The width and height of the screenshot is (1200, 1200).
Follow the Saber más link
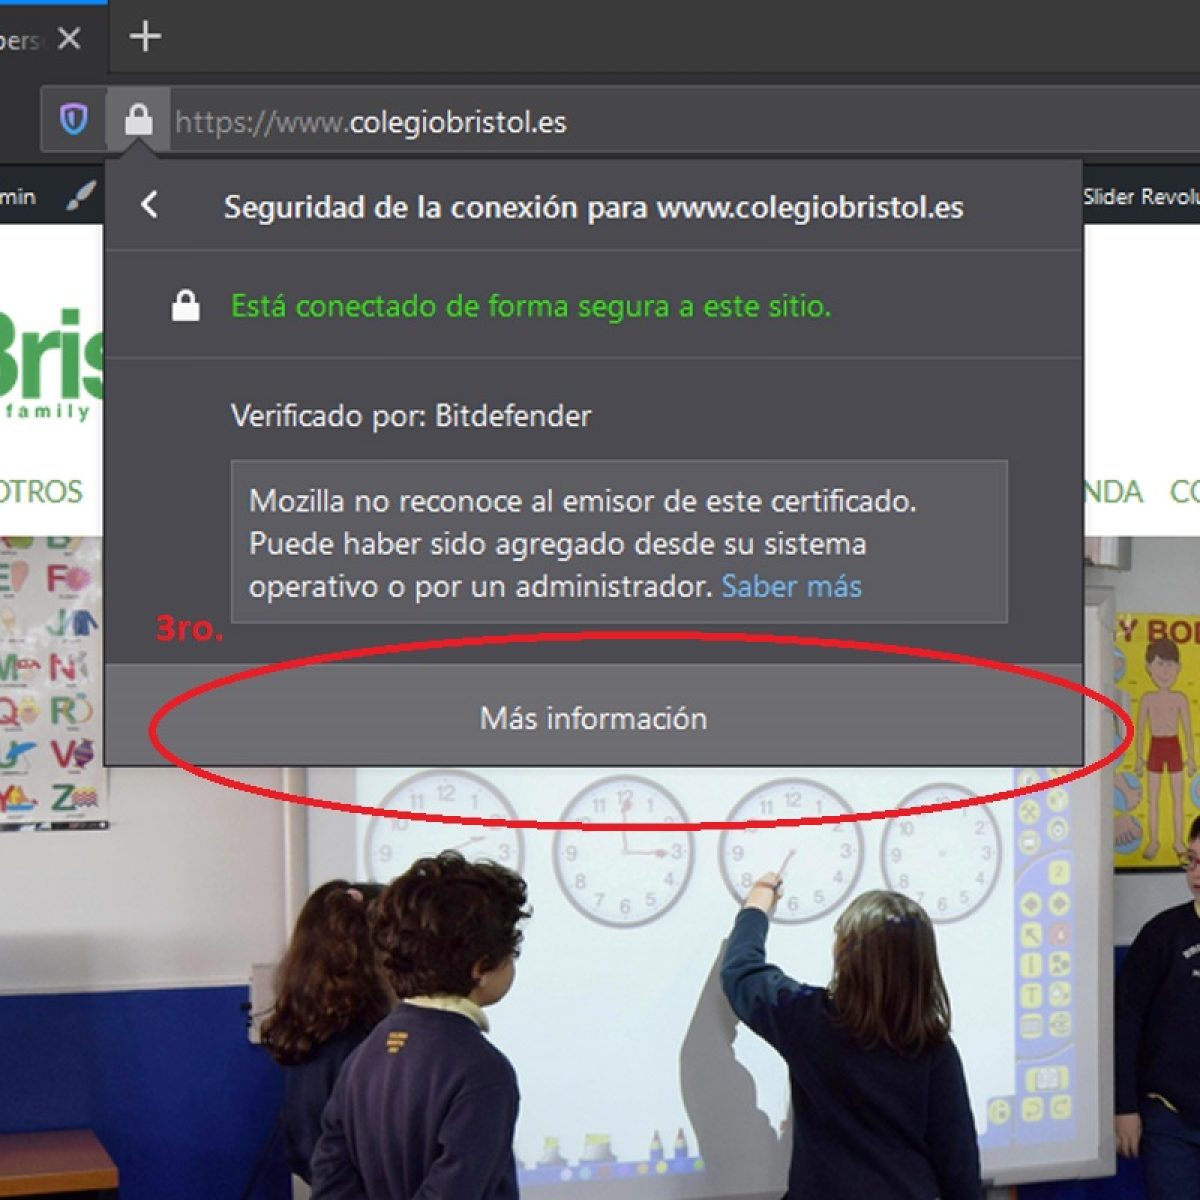pyautogui.click(x=791, y=586)
